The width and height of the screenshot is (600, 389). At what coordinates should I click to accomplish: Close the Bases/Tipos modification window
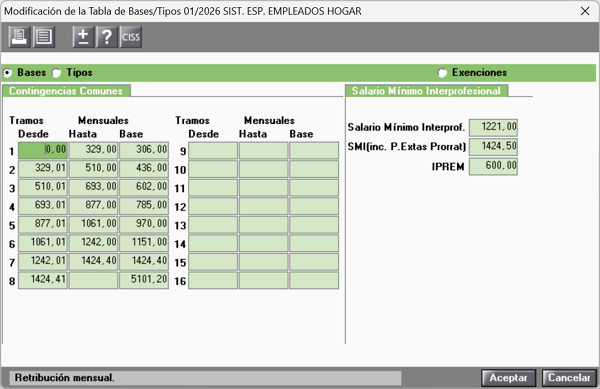point(585,11)
